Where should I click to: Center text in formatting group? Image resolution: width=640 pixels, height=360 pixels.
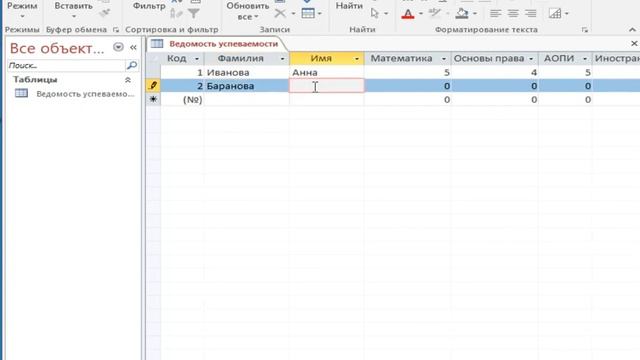click(513, 13)
